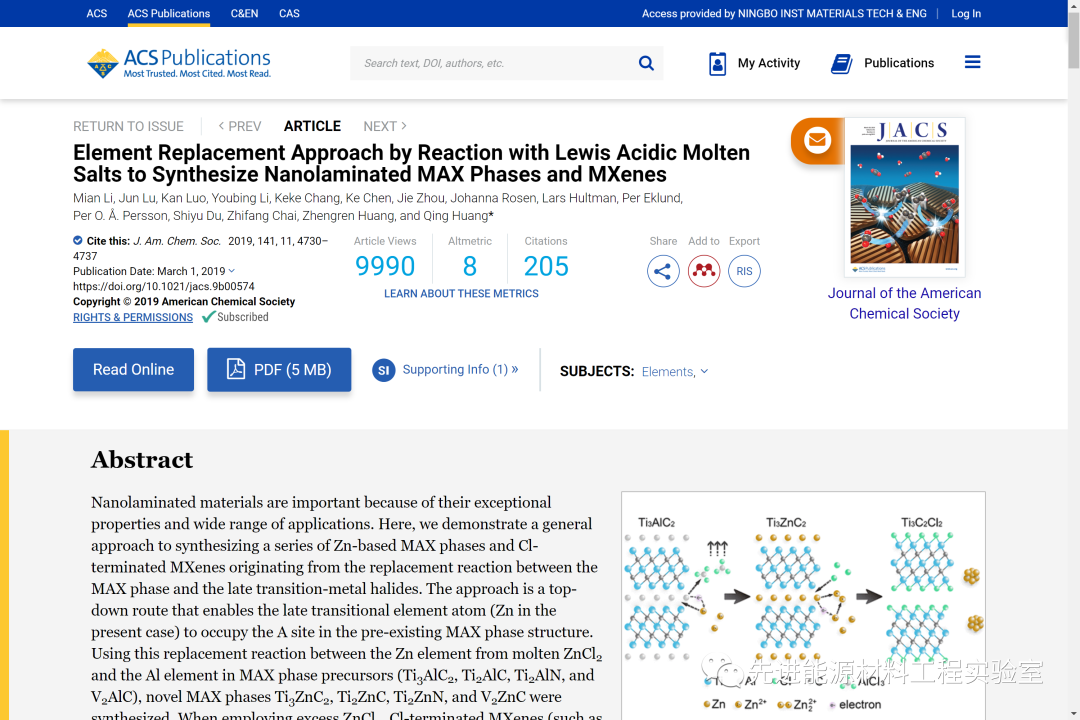Export citation via RIS icon
1080x720 pixels.
[744, 271]
